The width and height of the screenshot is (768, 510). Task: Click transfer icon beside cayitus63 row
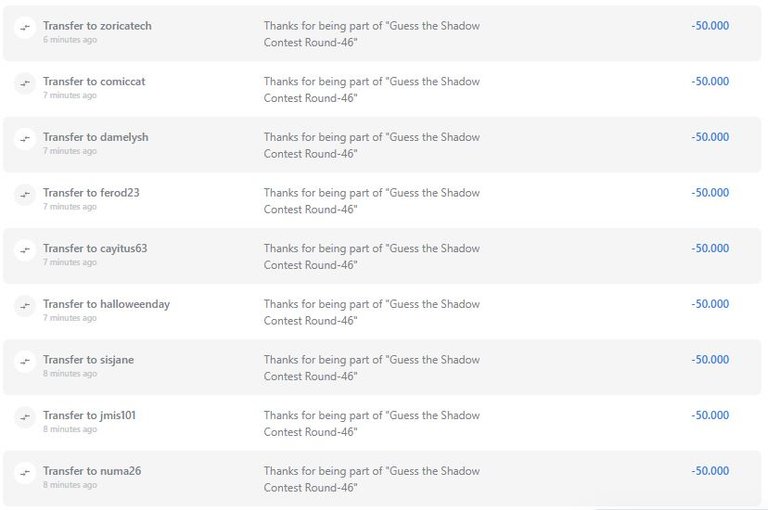click(25, 250)
